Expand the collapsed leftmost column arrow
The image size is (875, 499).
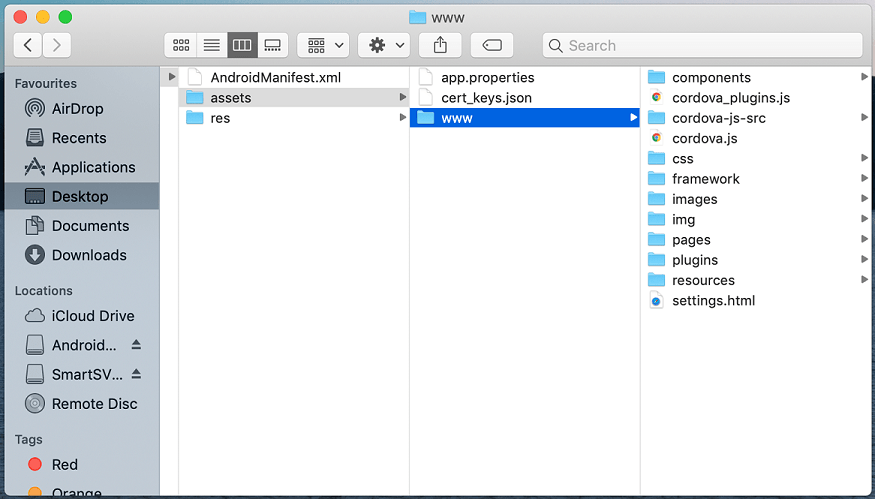pos(172,77)
